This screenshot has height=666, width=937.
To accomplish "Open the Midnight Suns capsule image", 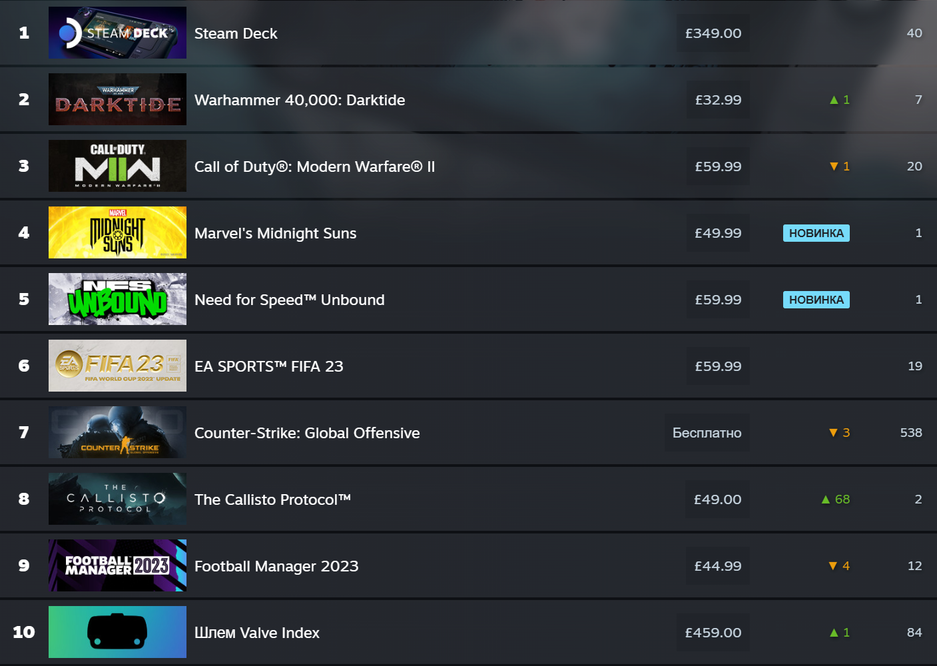I will click(117, 232).
